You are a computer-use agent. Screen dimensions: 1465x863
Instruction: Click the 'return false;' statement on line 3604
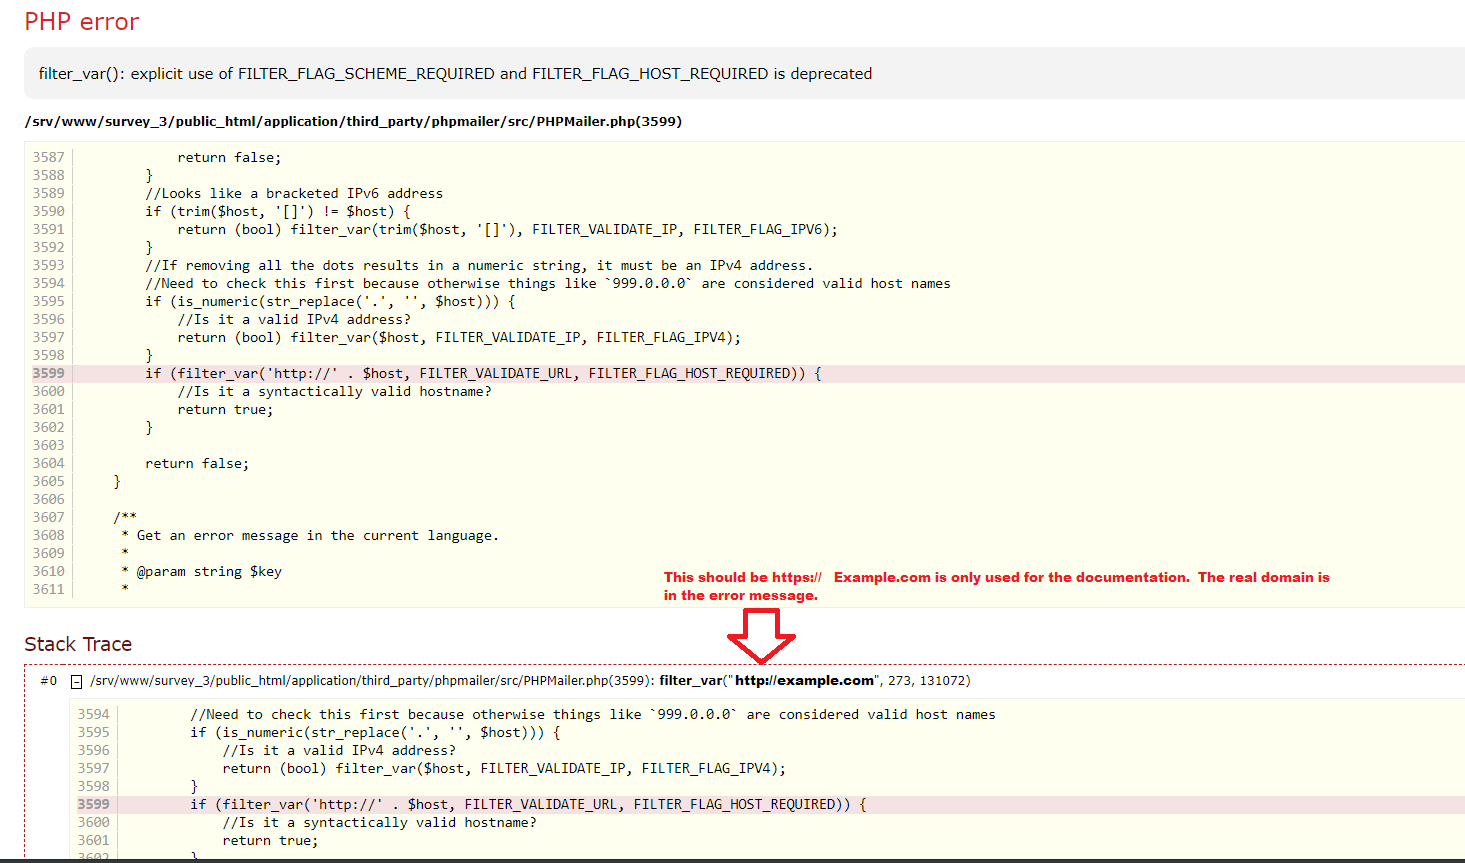point(197,464)
